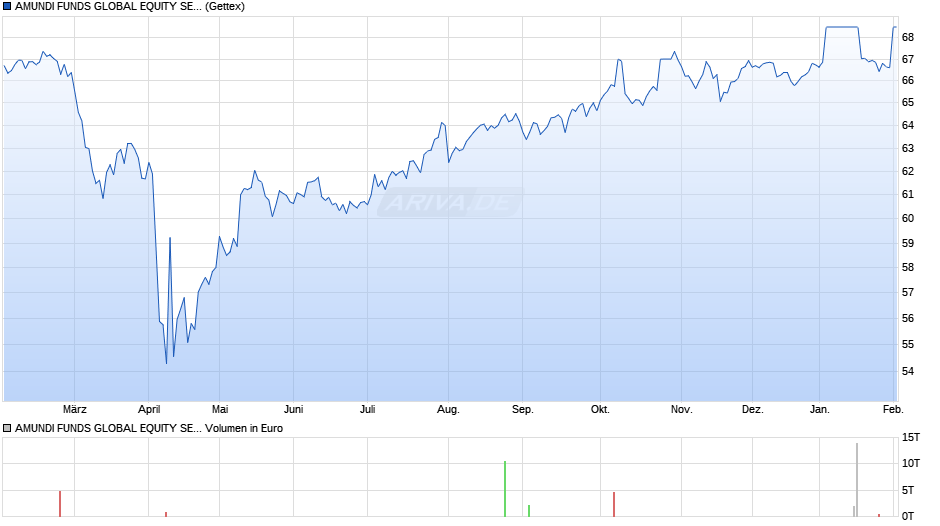Click the Nov. month label
This screenshot has height=526, width=940.
coord(681,410)
